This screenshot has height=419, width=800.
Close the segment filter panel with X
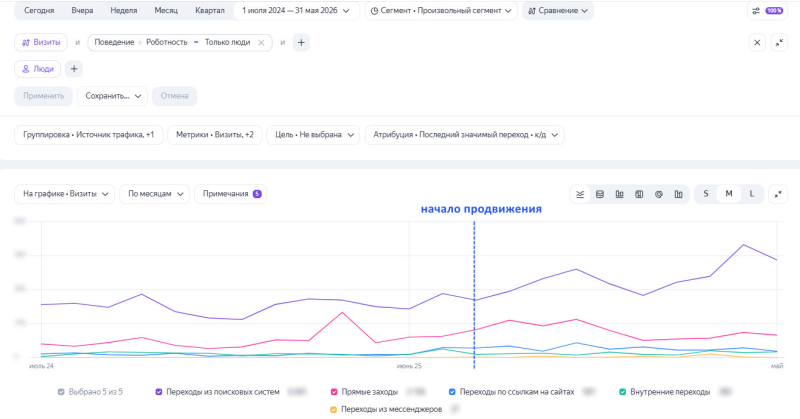pyautogui.click(x=757, y=43)
